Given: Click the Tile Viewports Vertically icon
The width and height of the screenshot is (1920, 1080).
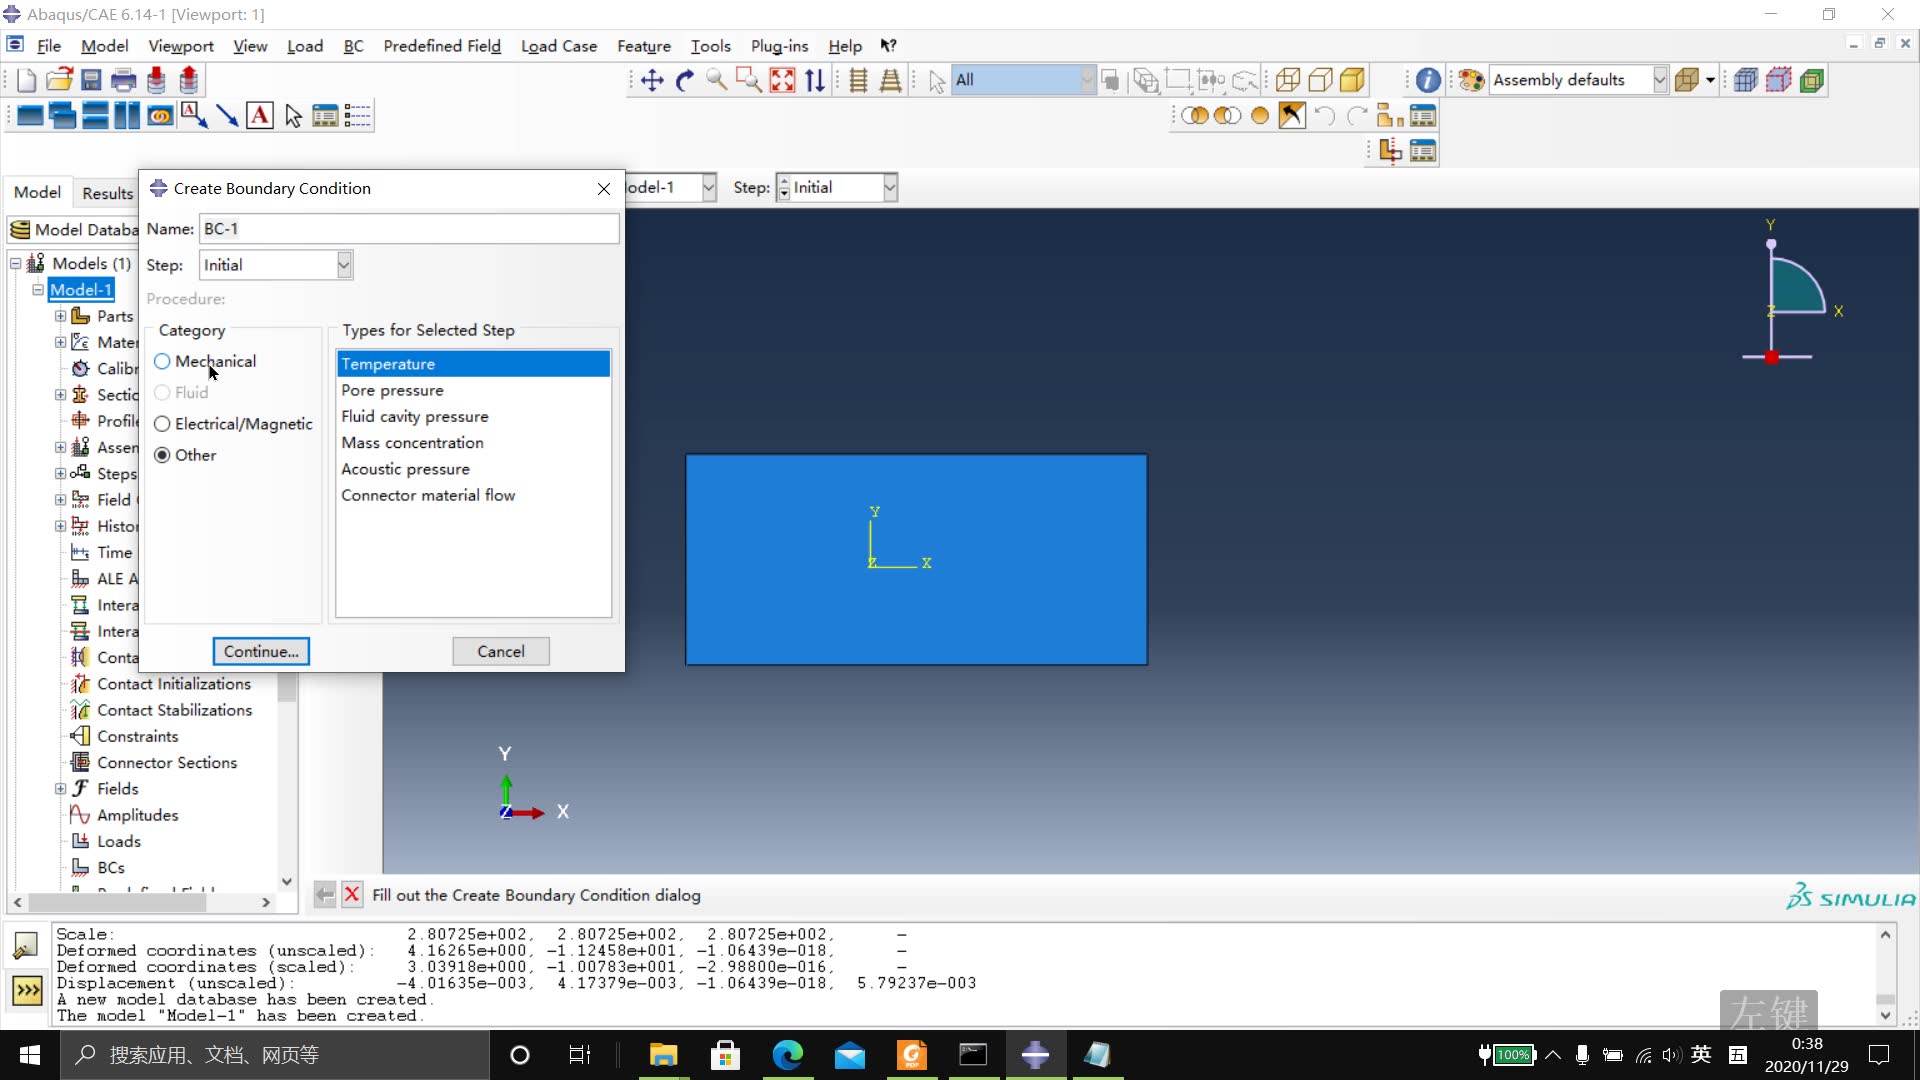Looking at the screenshot, I should 127,116.
